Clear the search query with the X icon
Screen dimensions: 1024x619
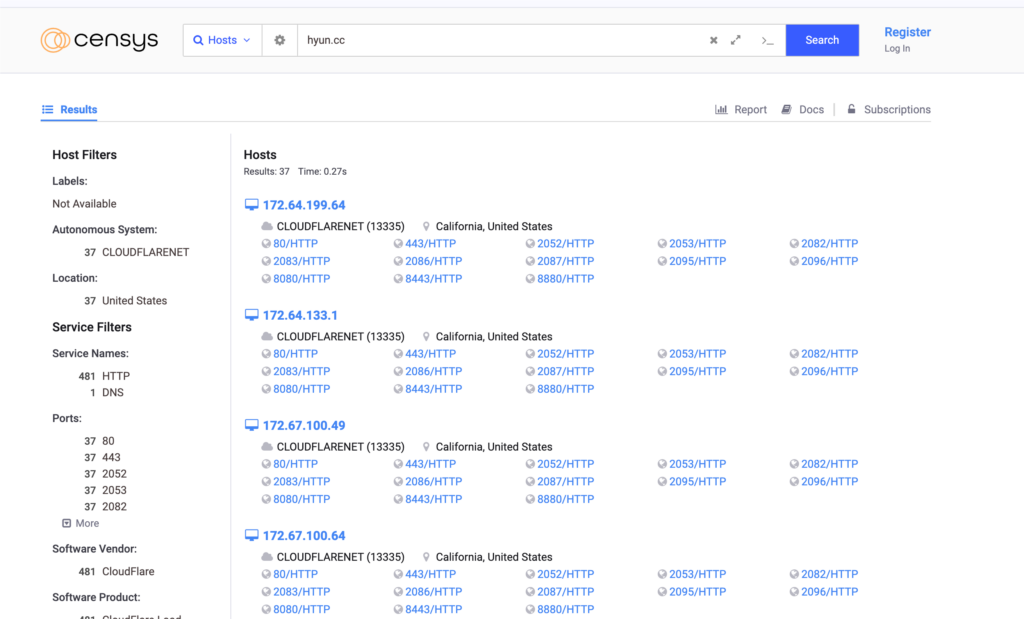click(x=713, y=40)
